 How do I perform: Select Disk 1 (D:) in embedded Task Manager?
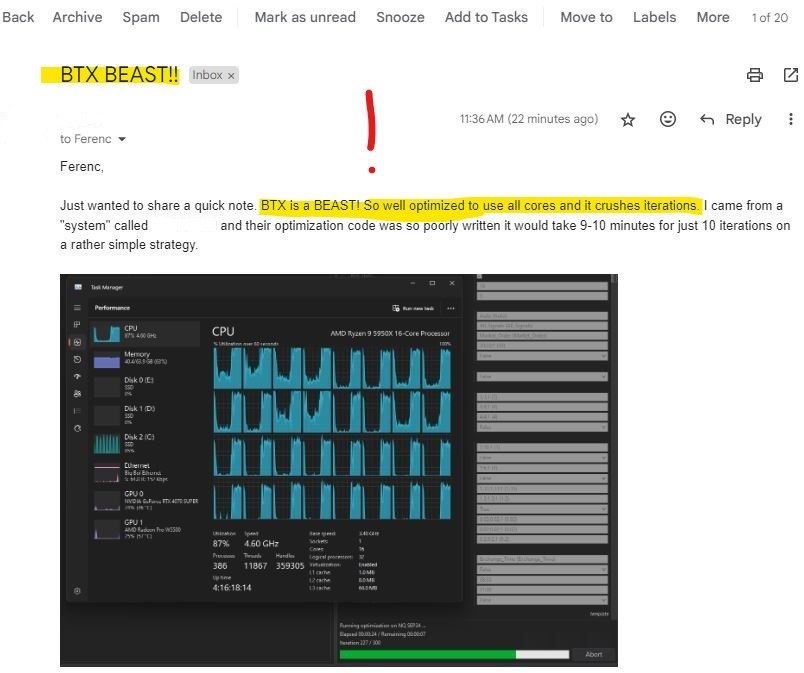pos(145,415)
